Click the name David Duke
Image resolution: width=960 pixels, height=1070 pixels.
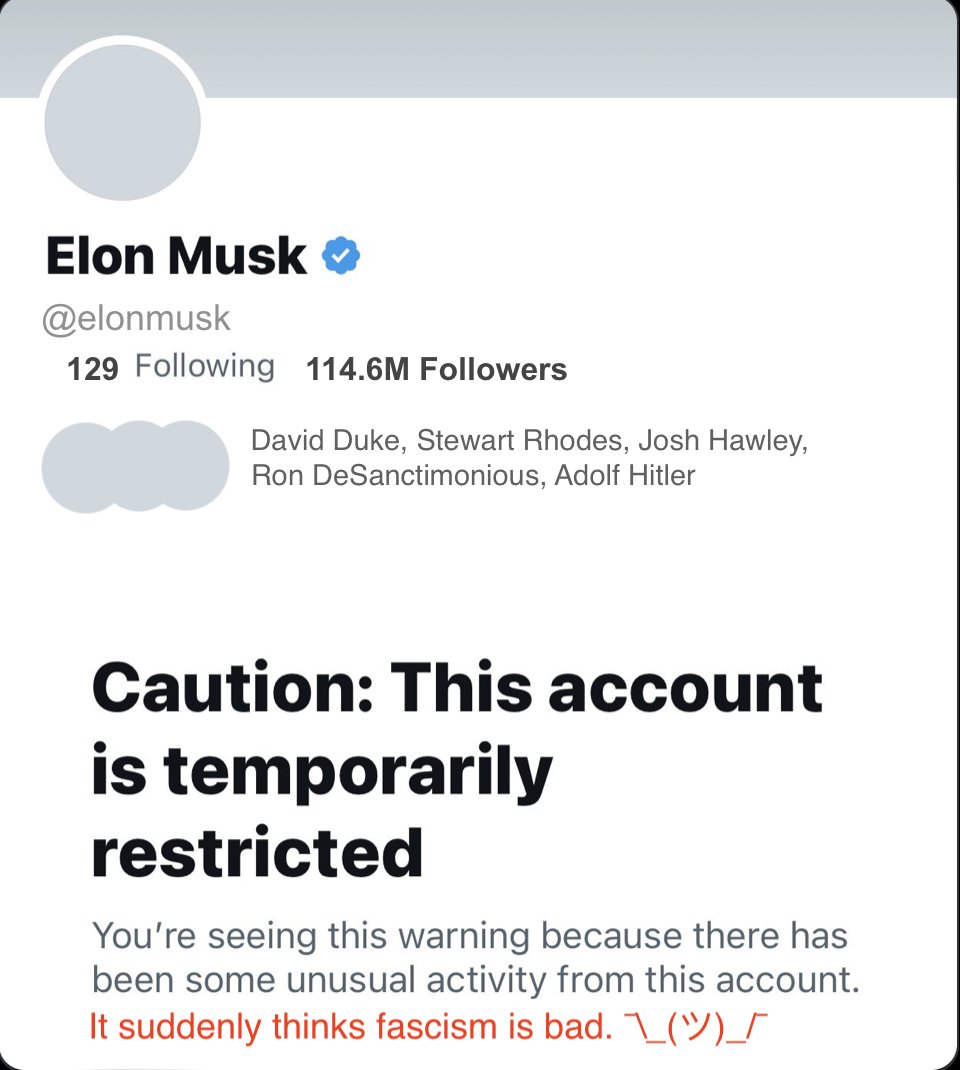tap(325, 441)
